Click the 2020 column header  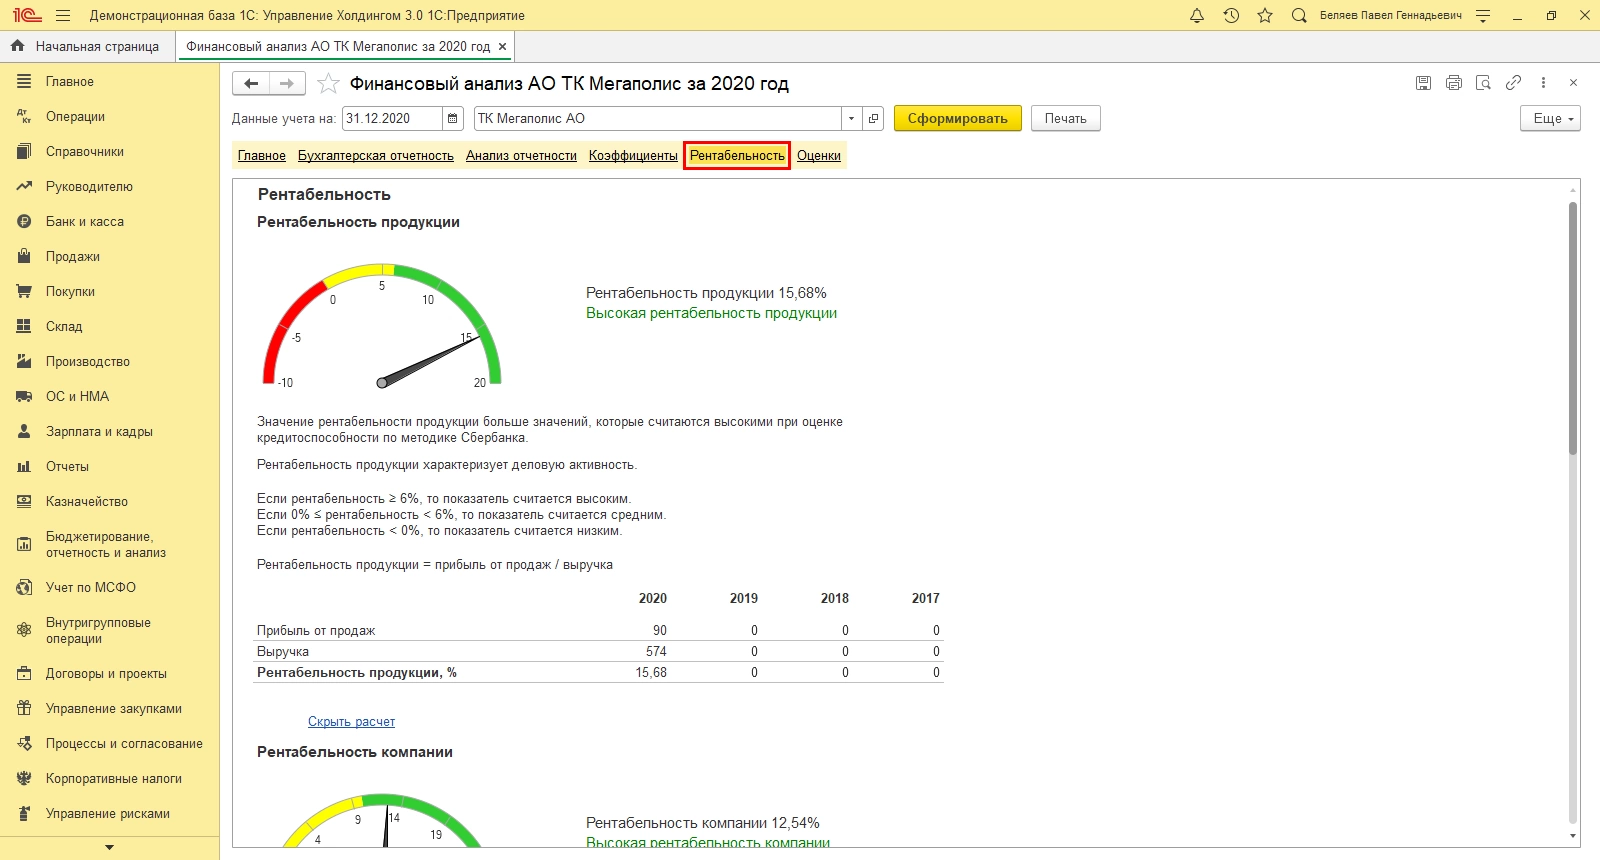pyautogui.click(x=653, y=599)
